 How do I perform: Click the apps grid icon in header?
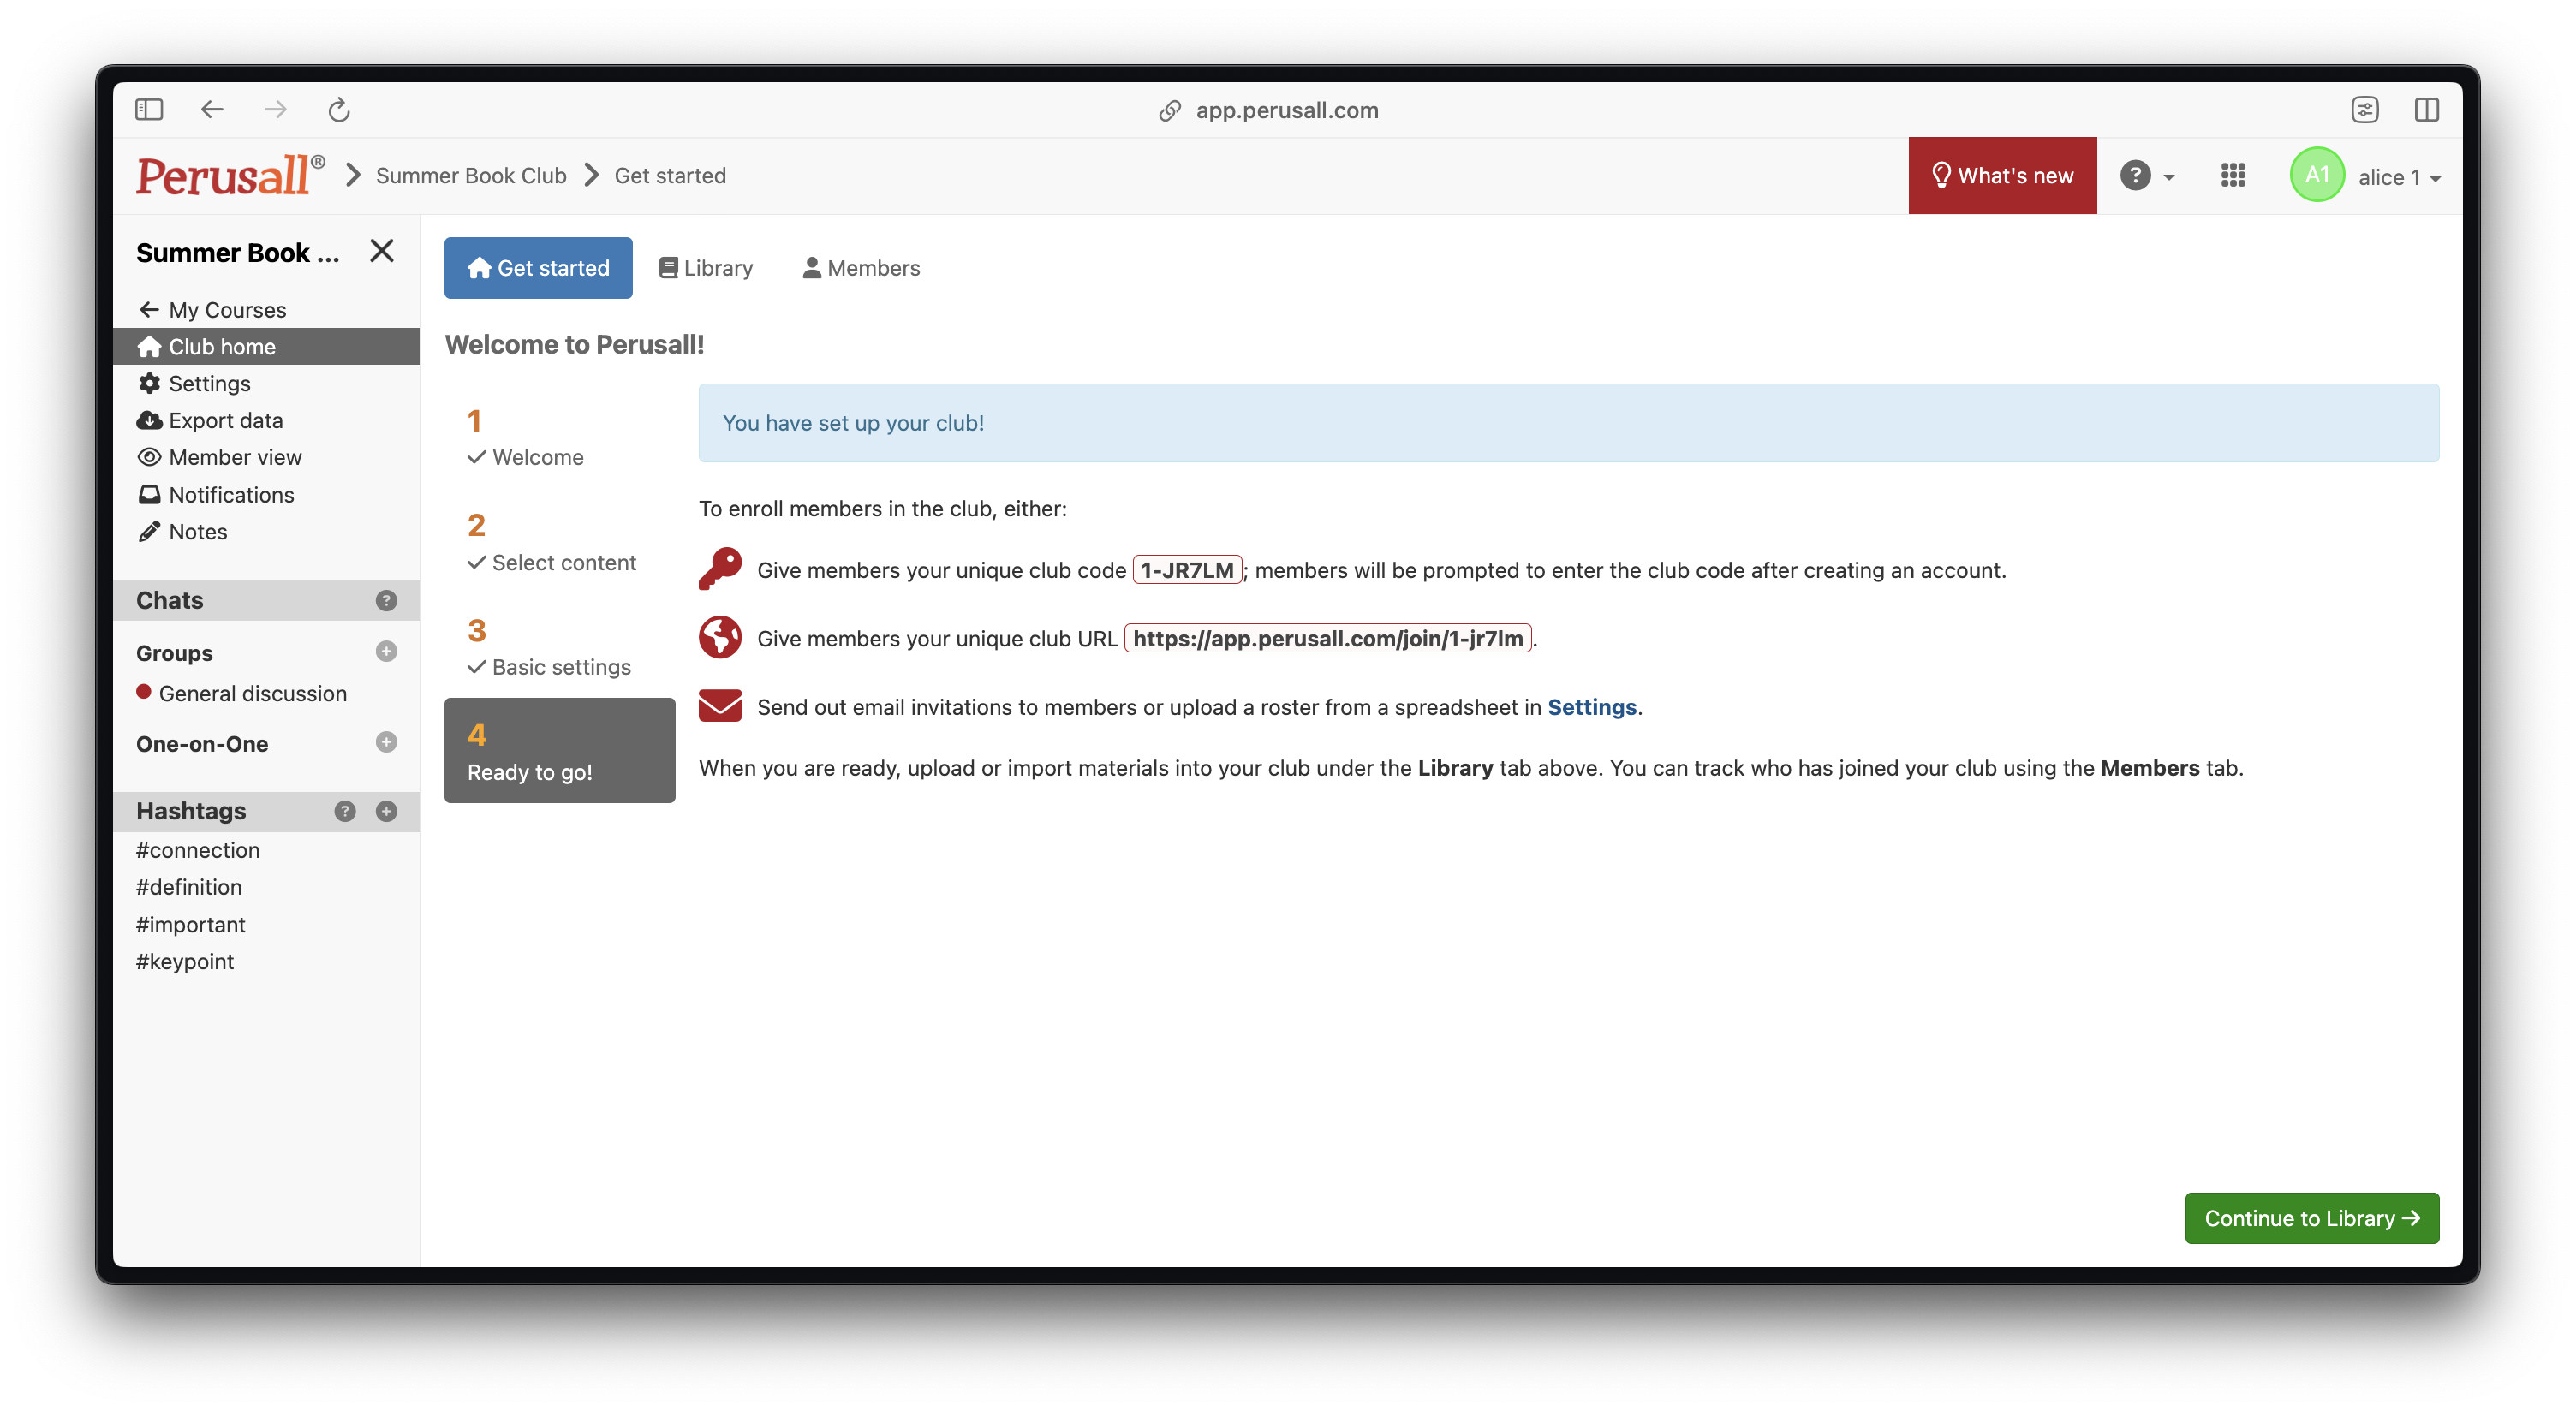coord(2232,176)
